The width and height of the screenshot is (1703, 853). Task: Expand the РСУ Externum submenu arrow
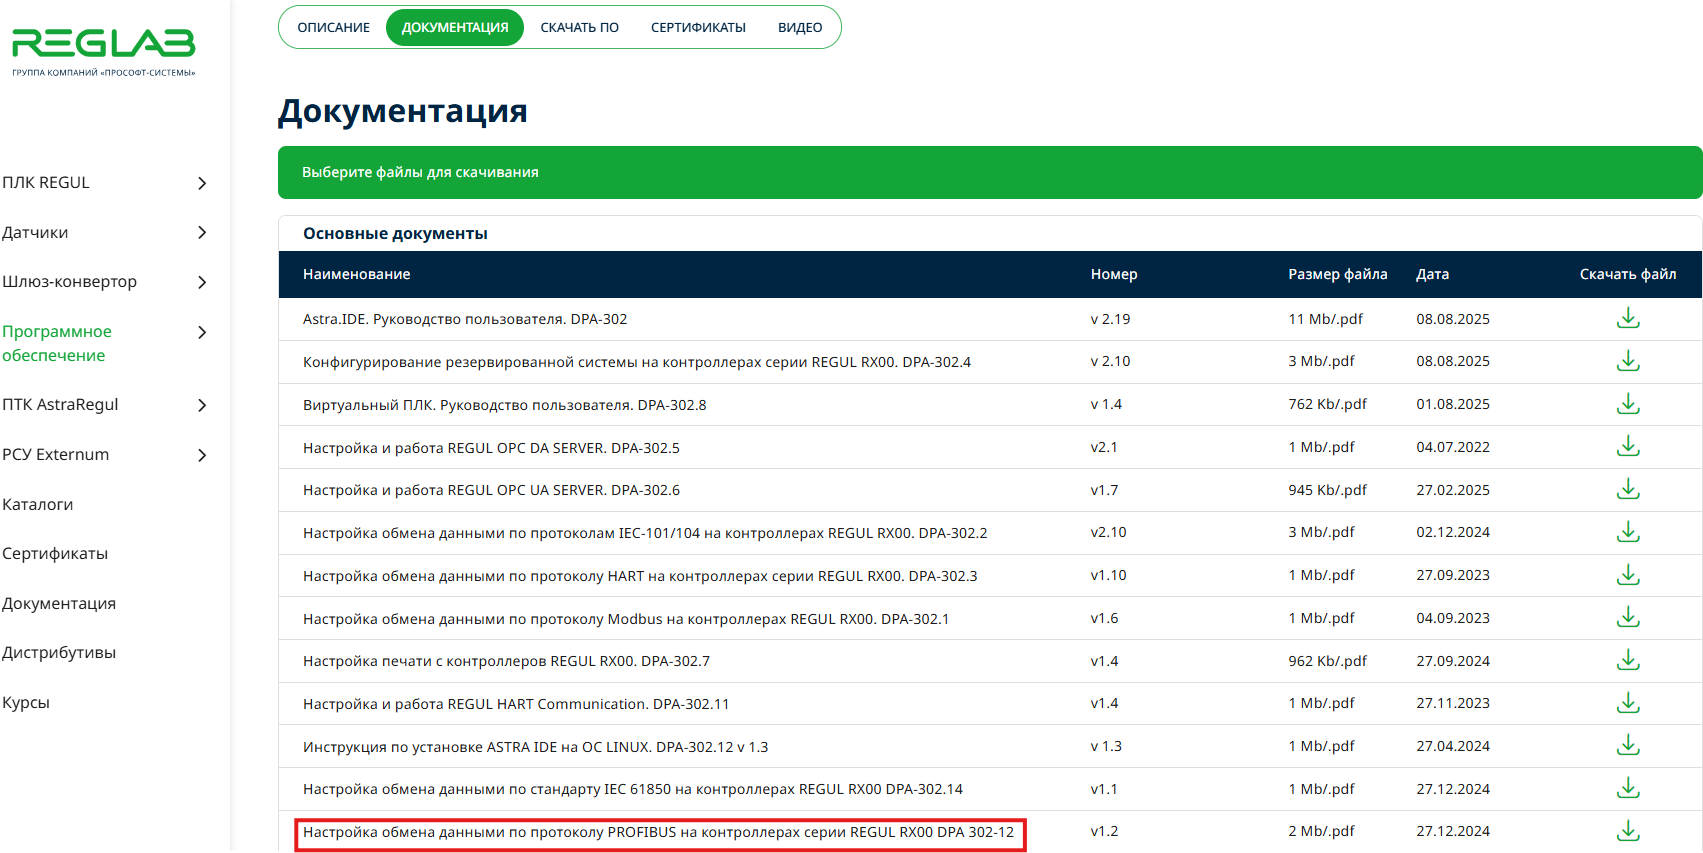tap(202, 455)
